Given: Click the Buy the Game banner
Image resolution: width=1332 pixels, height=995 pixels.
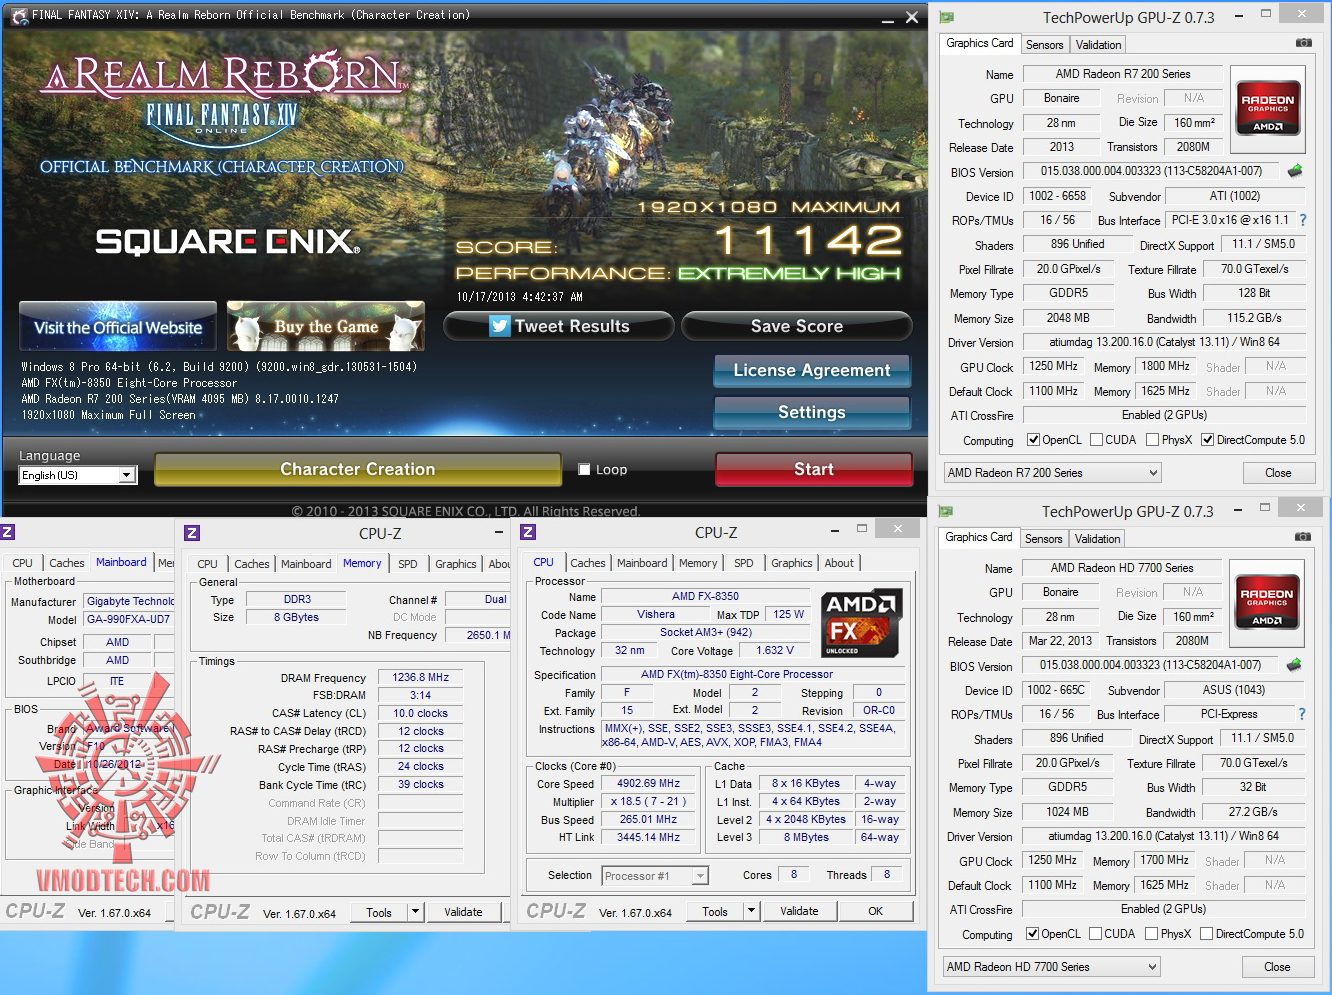Looking at the screenshot, I should point(326,327).
